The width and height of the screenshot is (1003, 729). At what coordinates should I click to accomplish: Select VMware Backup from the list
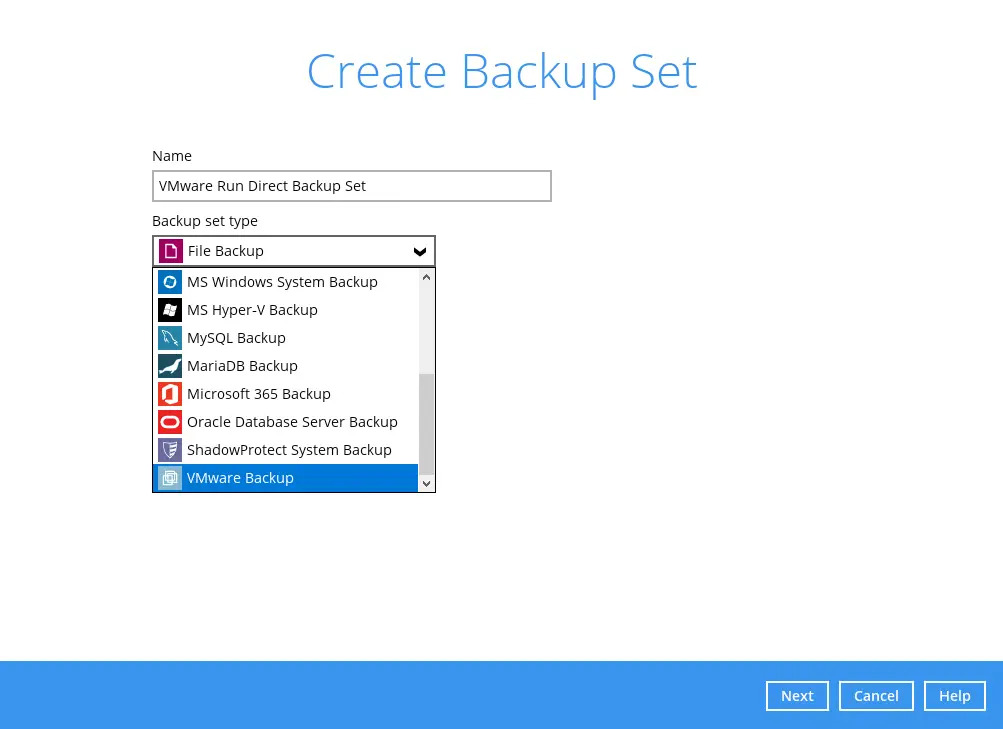pos(240,478)
